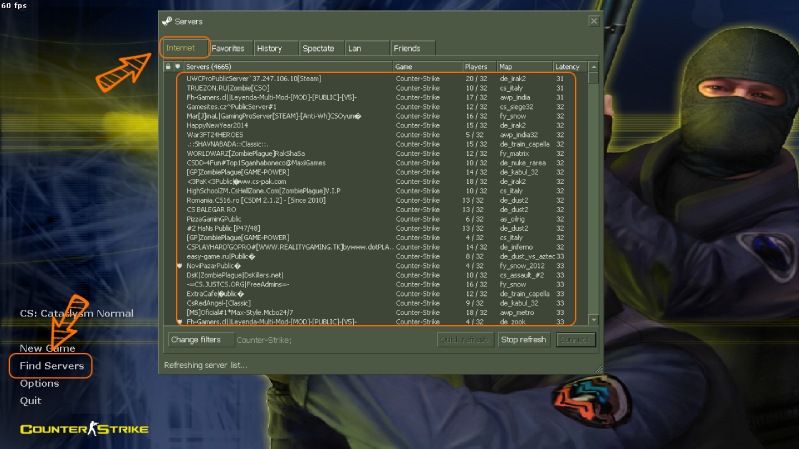Select Quit in the main menu
Image resolution: width=799 pixels, height=449 pixels.
[30, 401]
